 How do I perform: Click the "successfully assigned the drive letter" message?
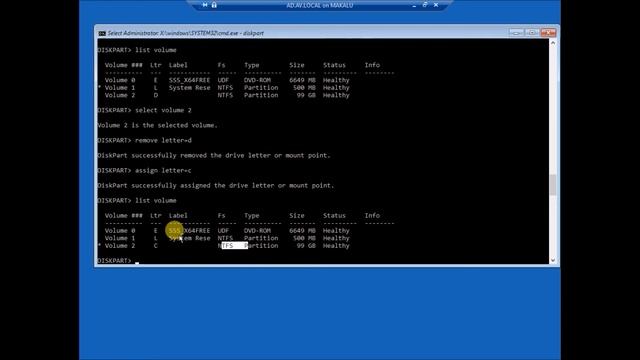216,186
